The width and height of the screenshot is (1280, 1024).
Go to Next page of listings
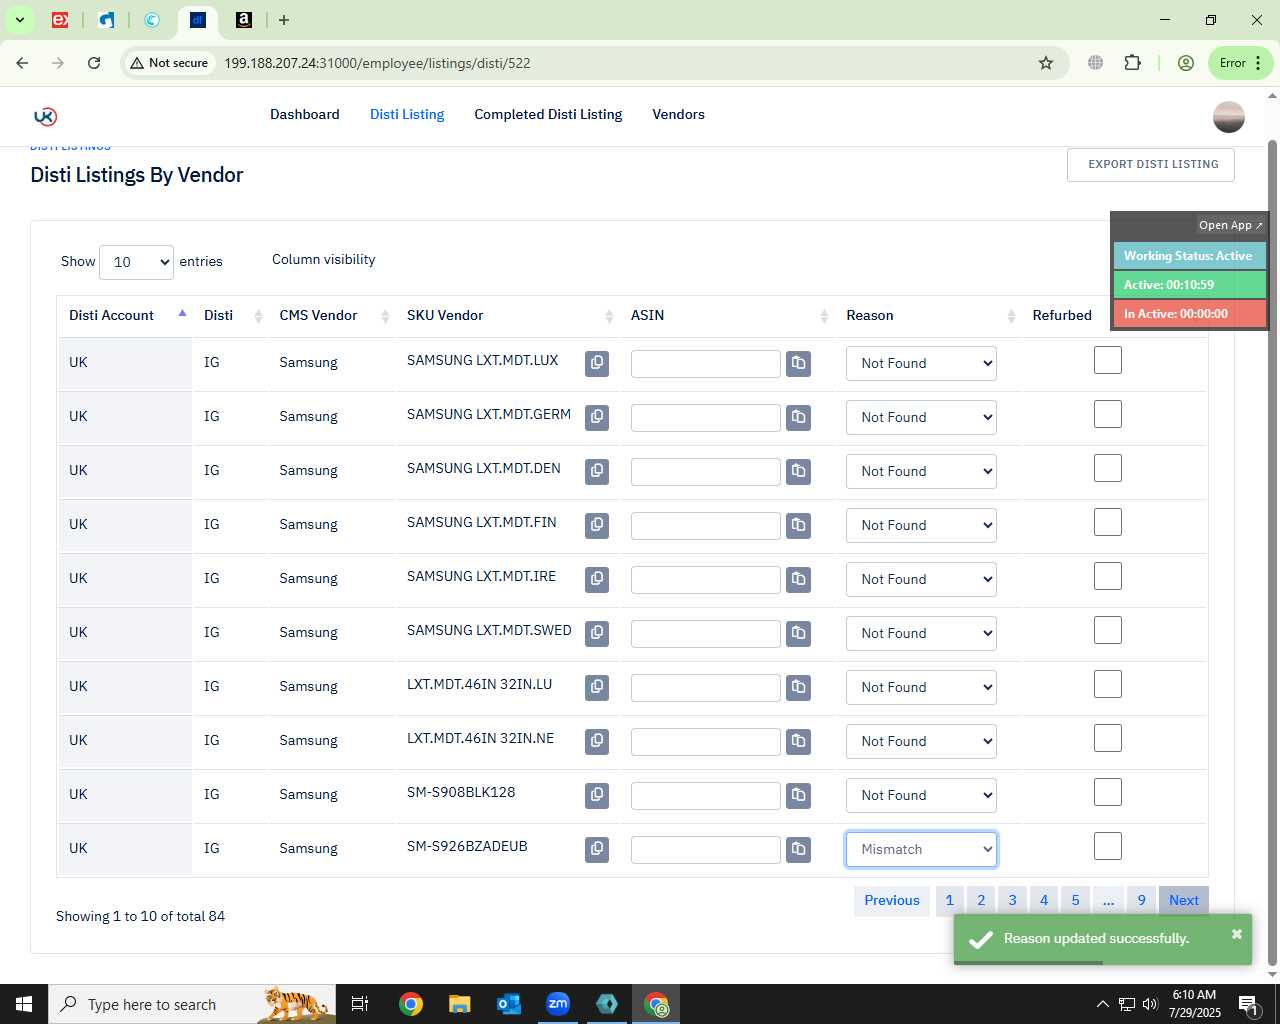pos(1184,900)
